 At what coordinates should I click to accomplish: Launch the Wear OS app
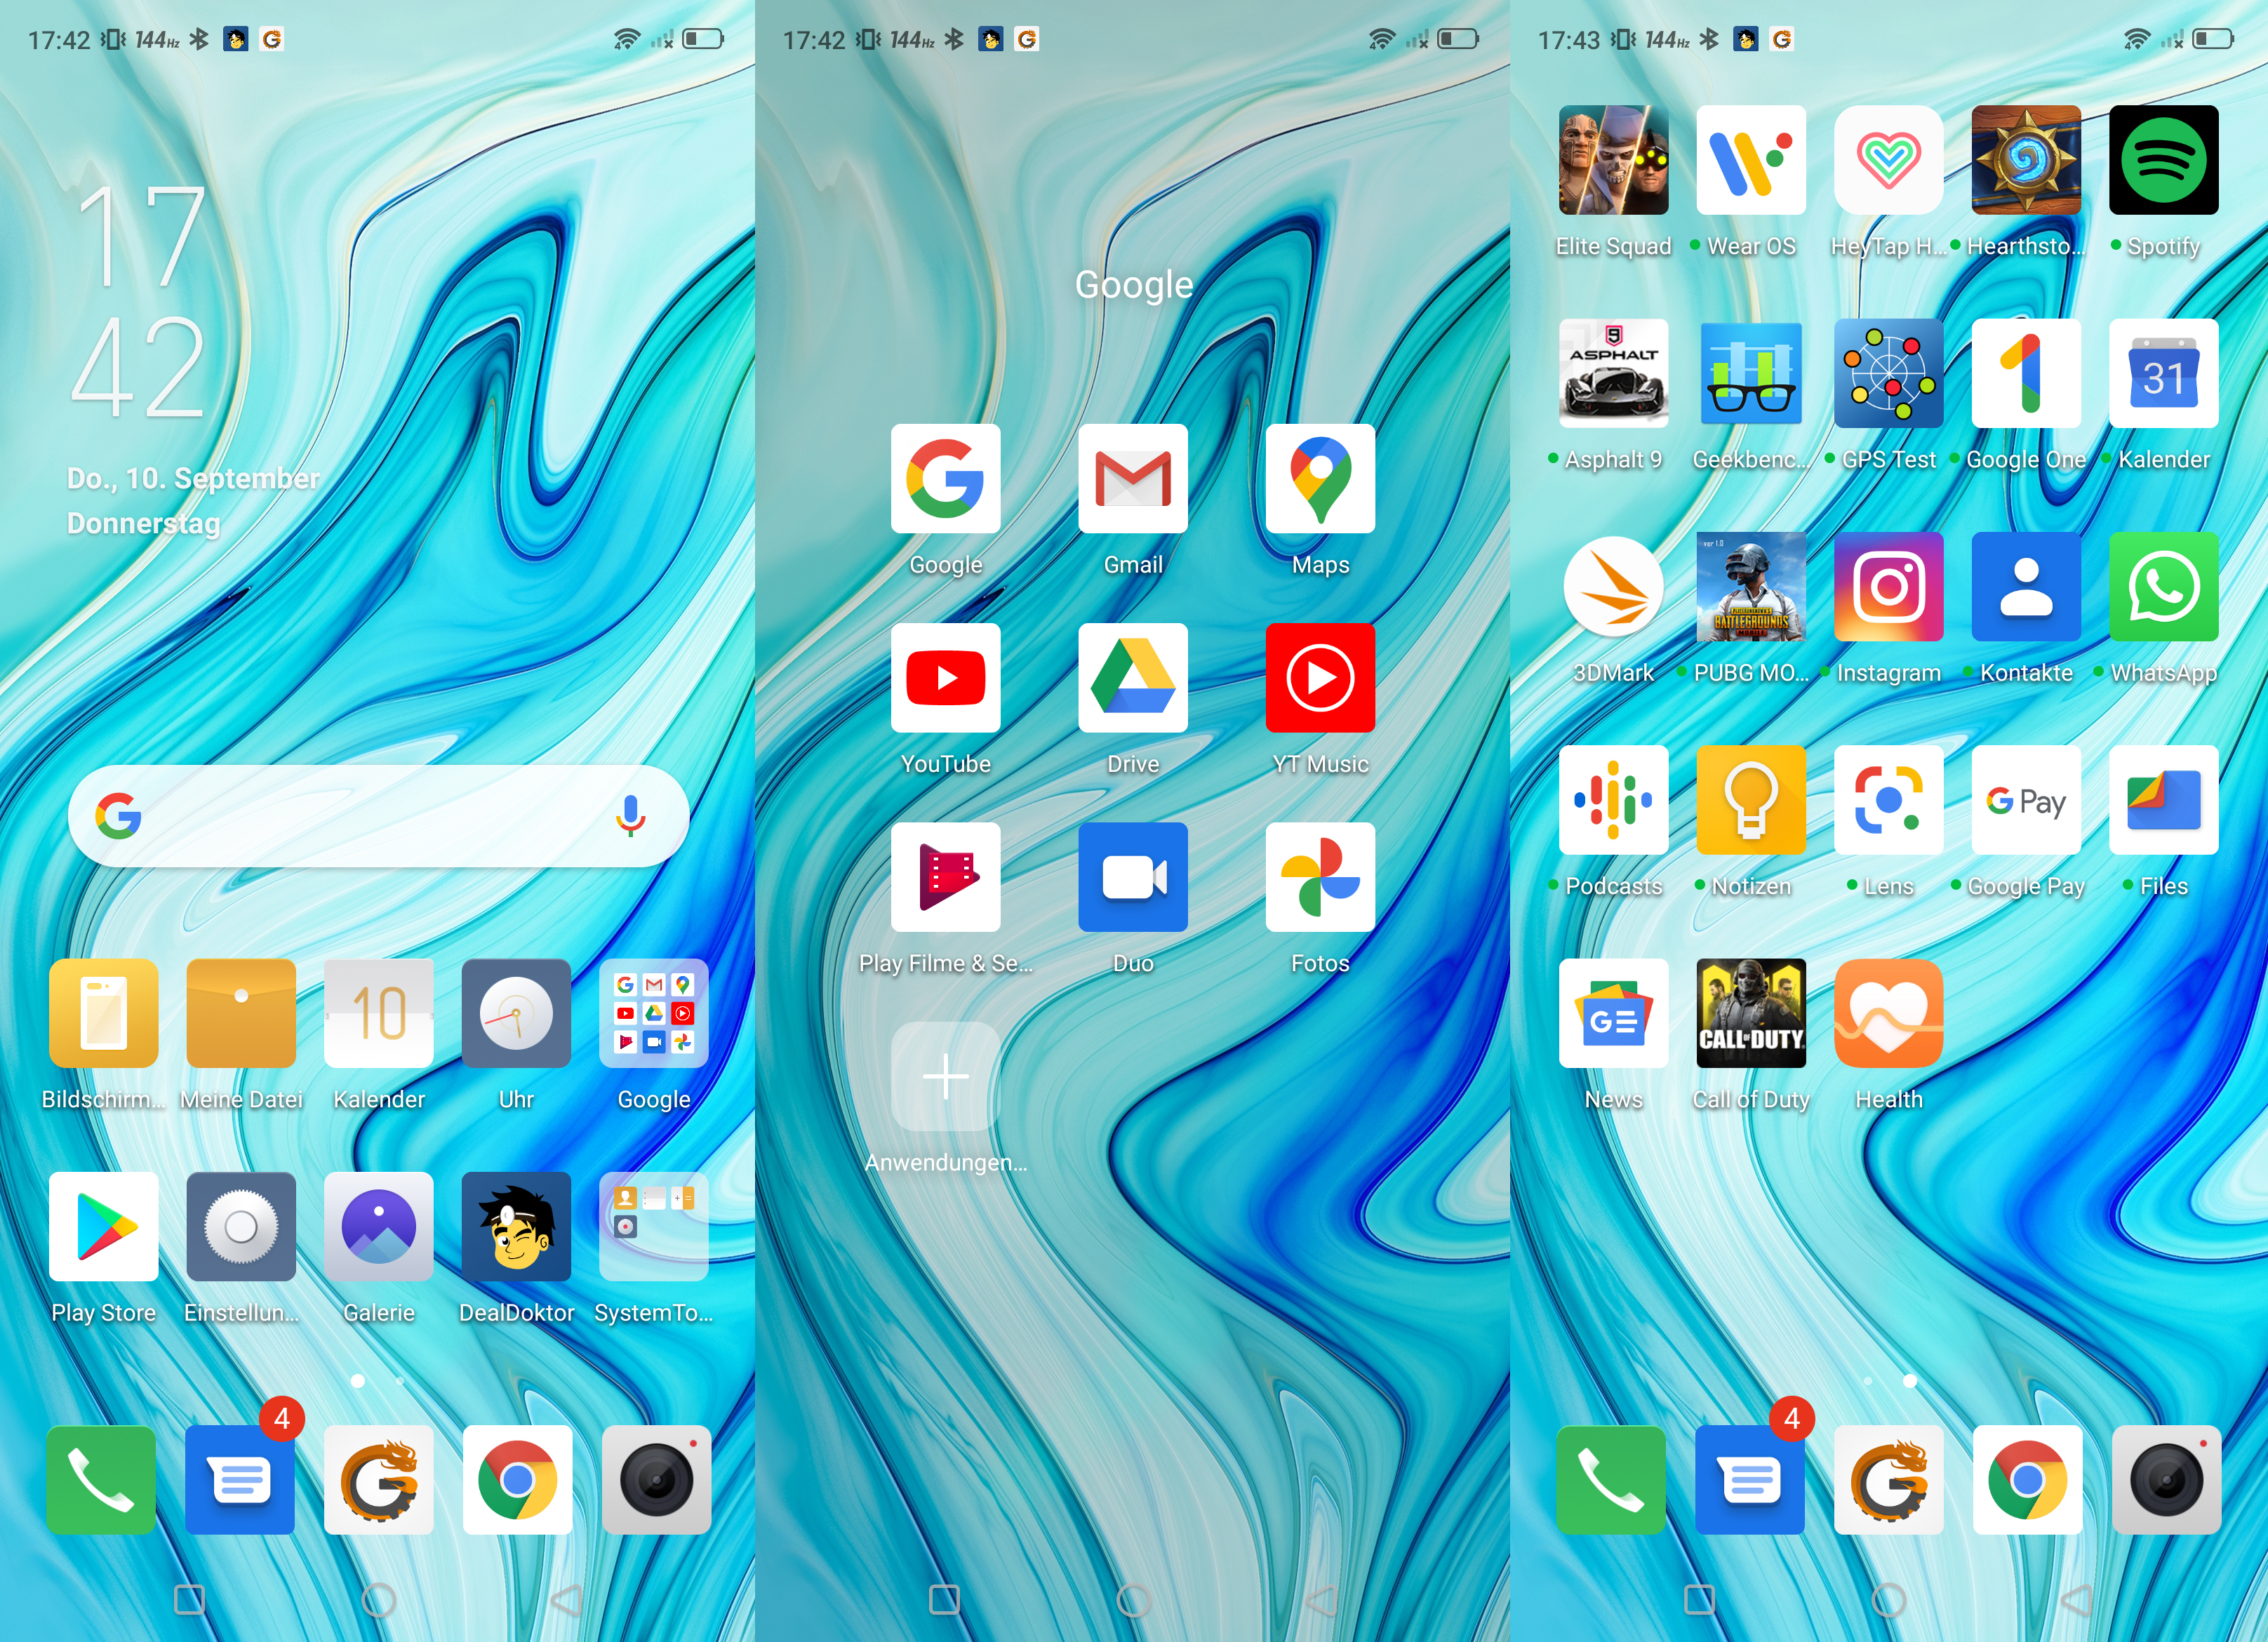pos(1751,160)
